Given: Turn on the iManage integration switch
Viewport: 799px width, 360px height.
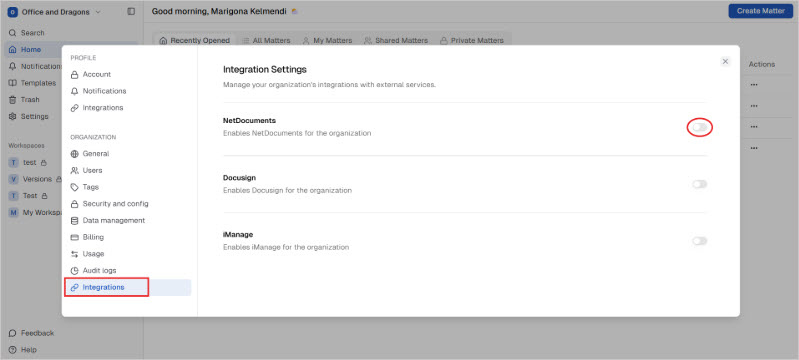Looking at the screenshot, I should click(700, 241).
